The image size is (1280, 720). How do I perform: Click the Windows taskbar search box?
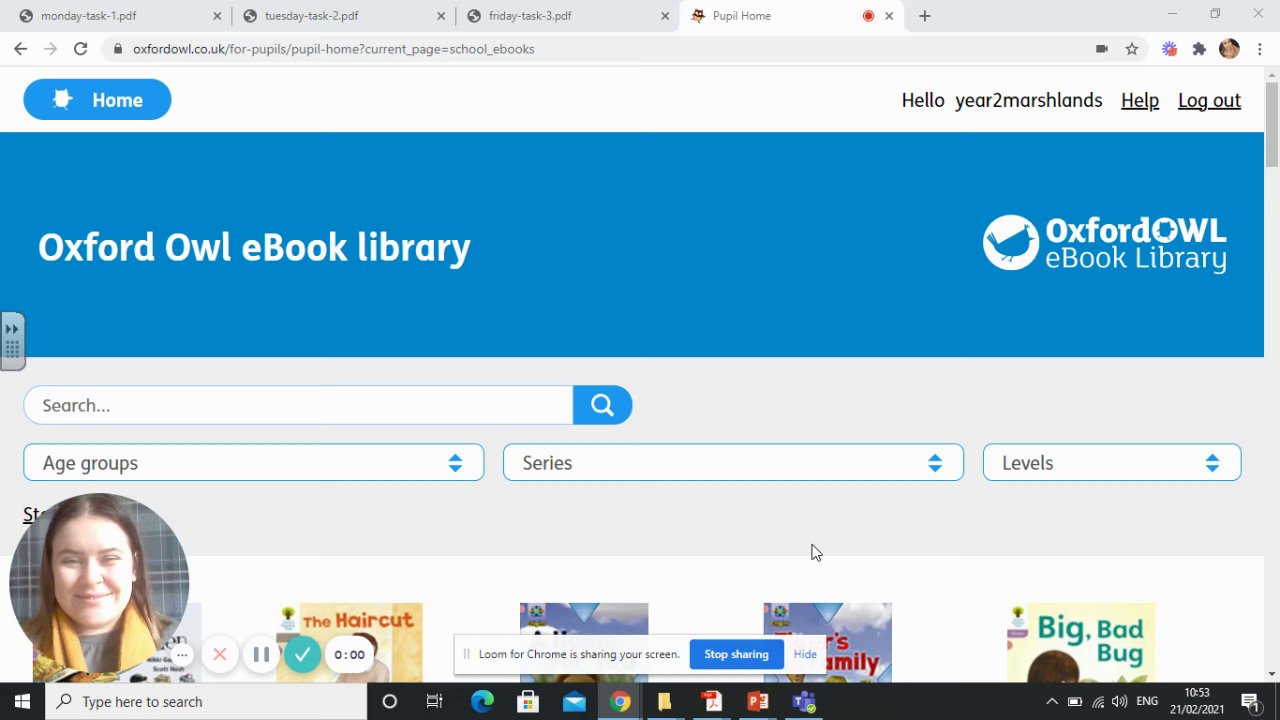pos(206,702)
